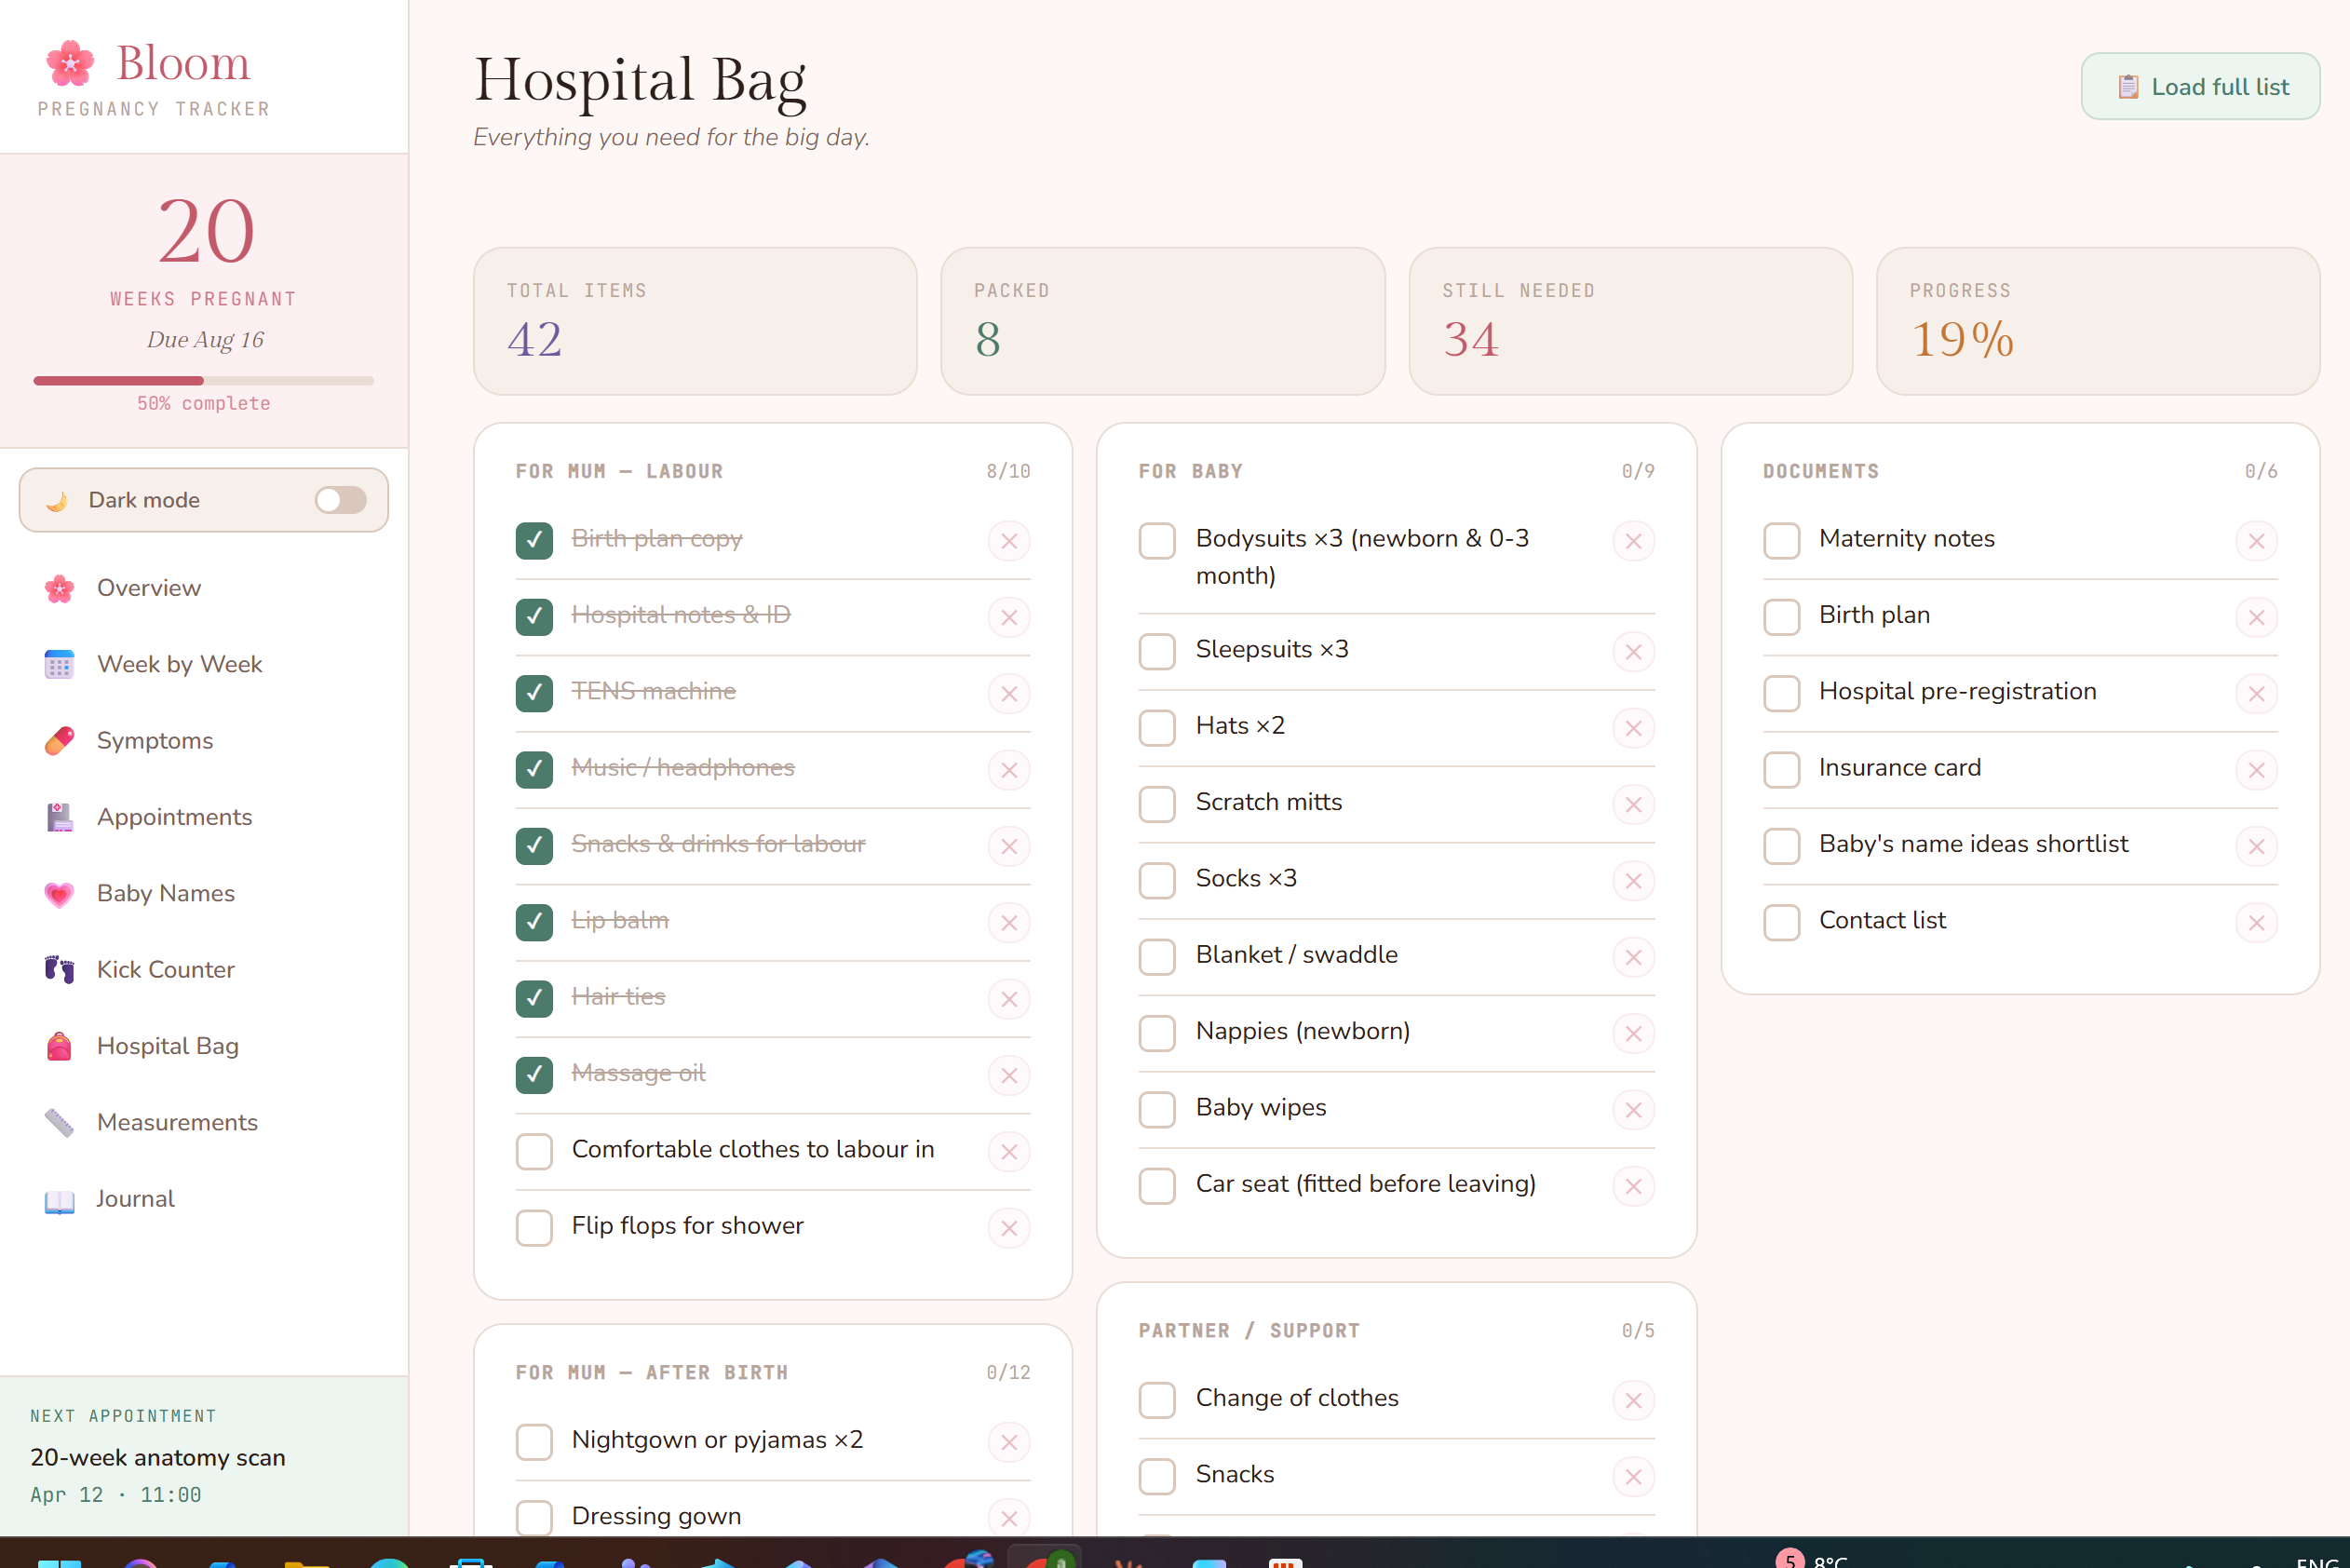Go to Week by Week
Screen dimensions: 2350x1568
pyautogui.click(x=203, y=664)
